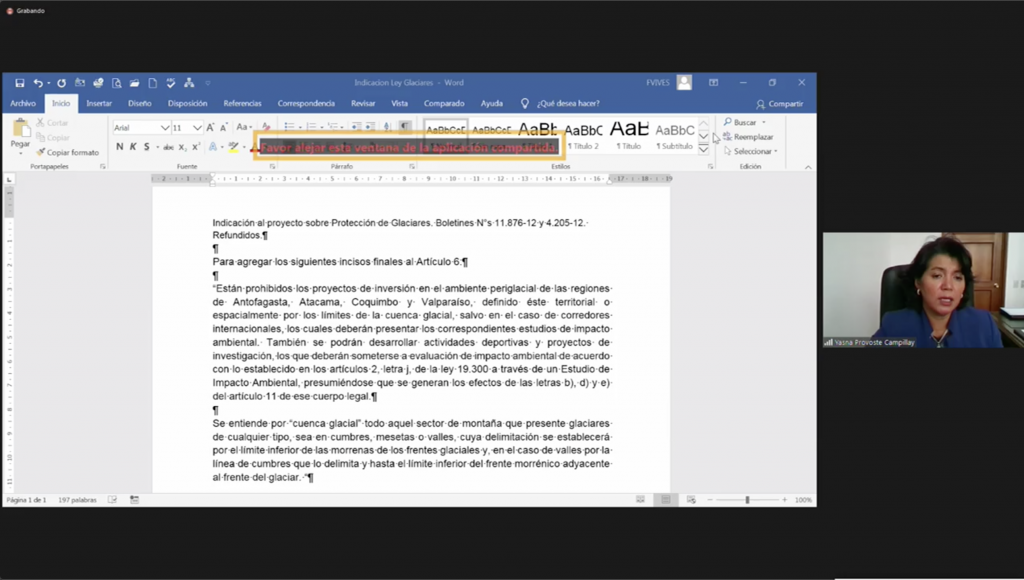Click the multilevel list icon
The image size is (1024, 580).
click(332, 126)
